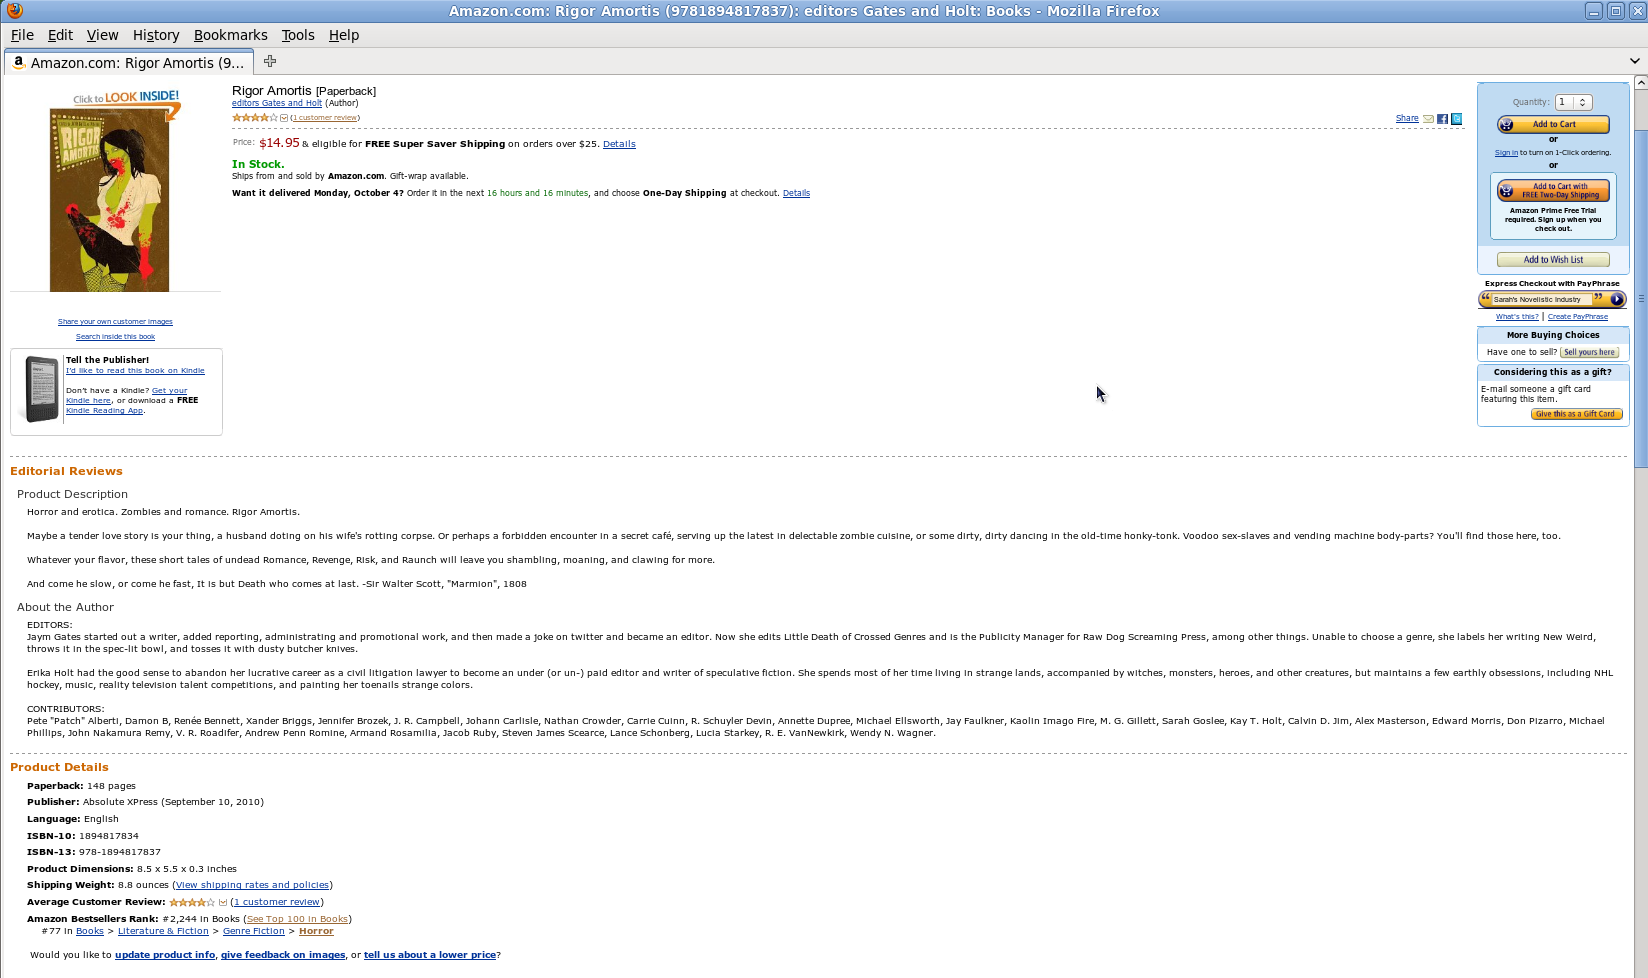Click Give this as a Gift Card
Viewport: 1648px width, 978px height.
(1576, 414)
